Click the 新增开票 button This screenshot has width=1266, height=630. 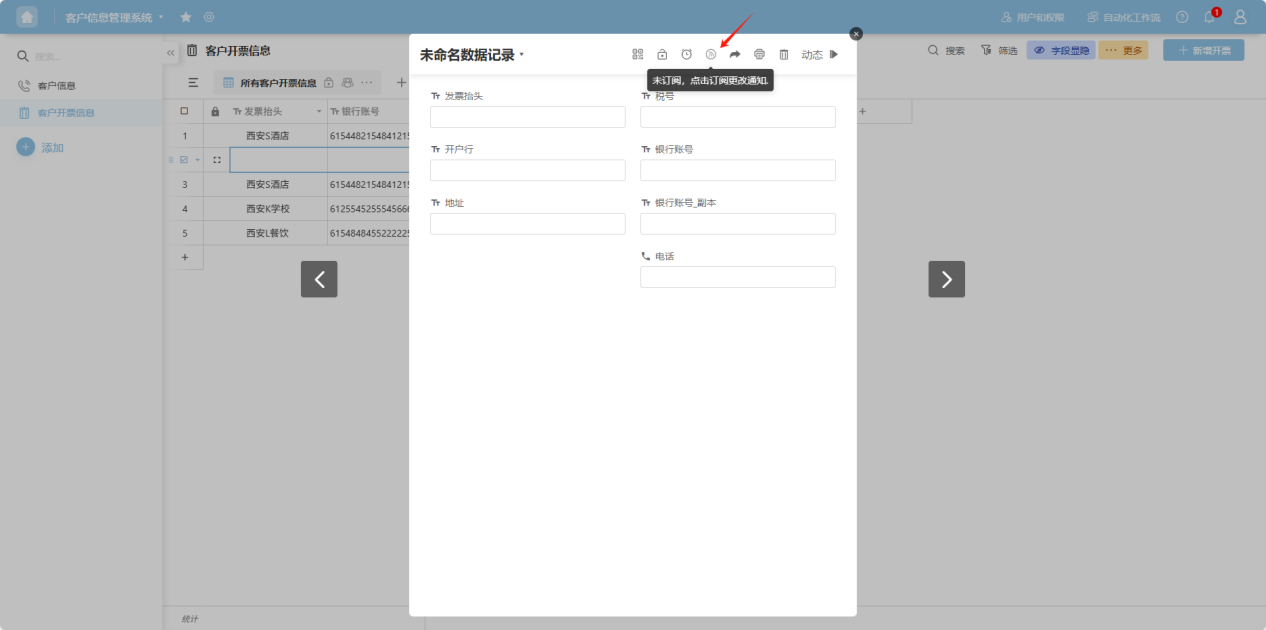(x=1203, y=50)
